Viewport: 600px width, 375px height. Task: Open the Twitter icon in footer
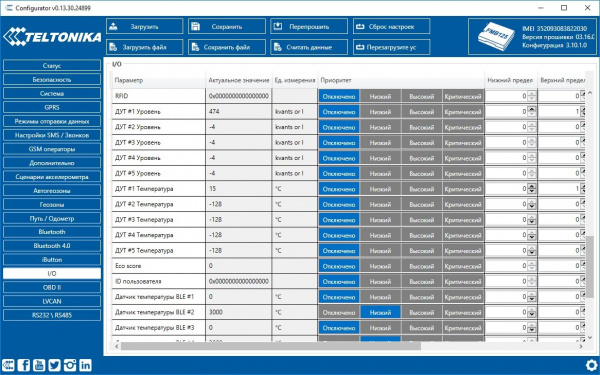[x=54, y=365]
